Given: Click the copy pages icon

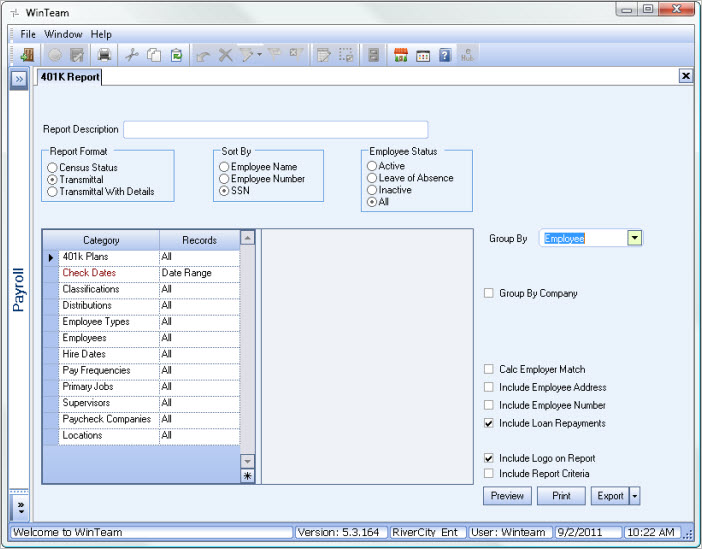Looking at the screenshot, I should [x=155, y=55].
